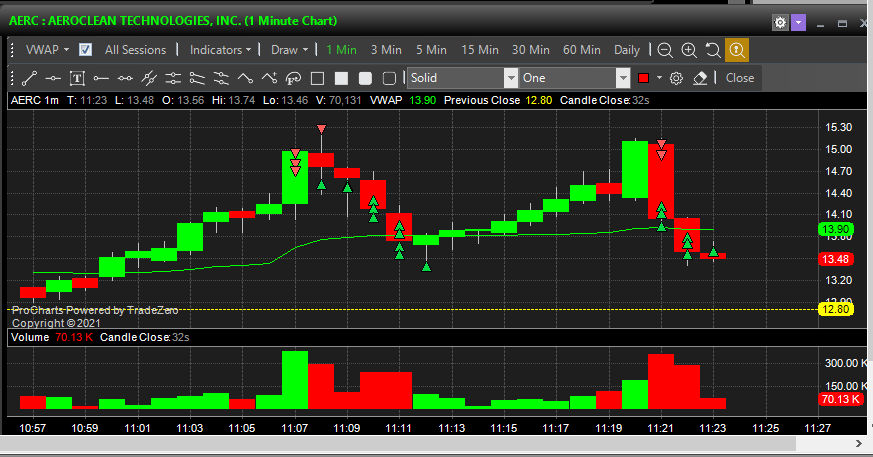Screen dimensions: 873x457
Task: Select the slanted parallel channel tool
Action: (221, 78)
